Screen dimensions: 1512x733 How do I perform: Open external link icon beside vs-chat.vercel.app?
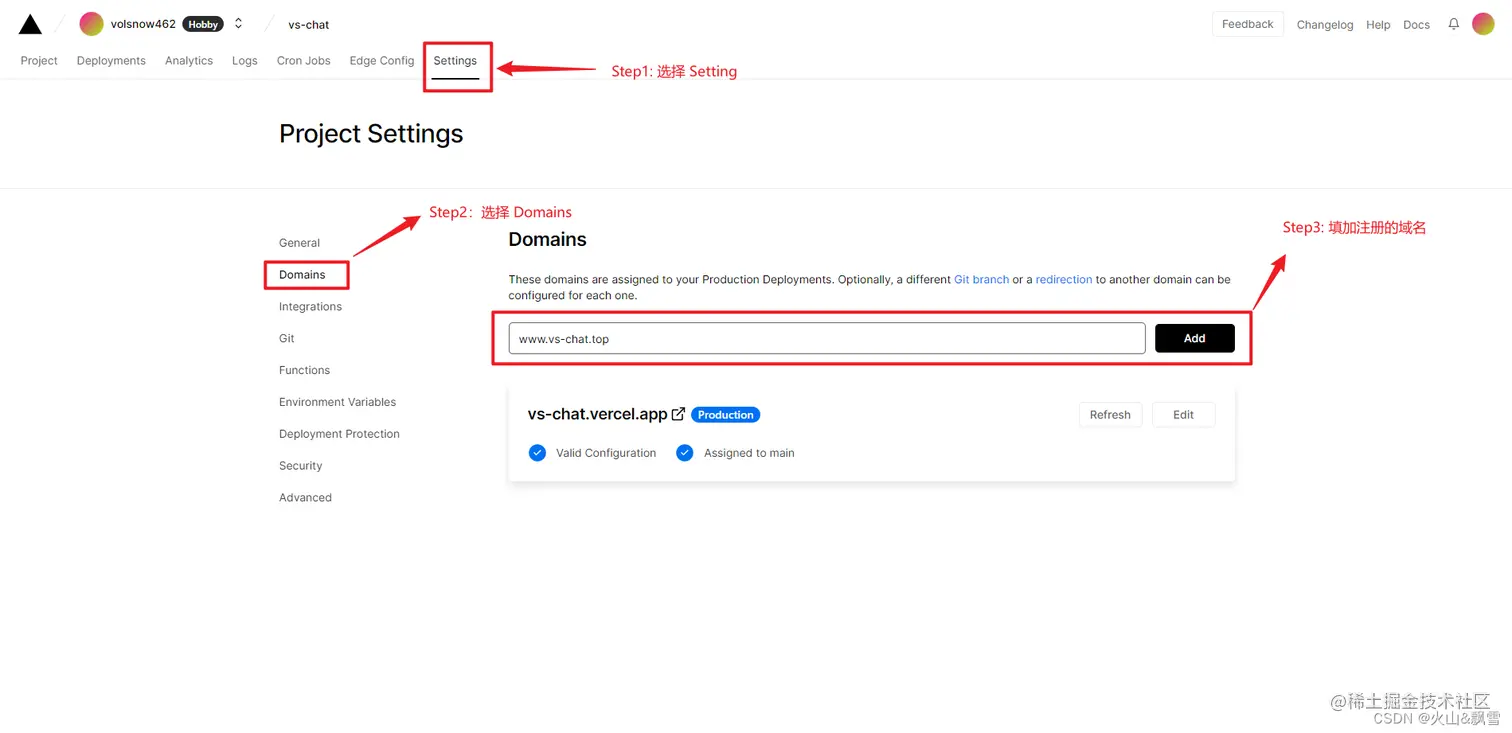678,414
